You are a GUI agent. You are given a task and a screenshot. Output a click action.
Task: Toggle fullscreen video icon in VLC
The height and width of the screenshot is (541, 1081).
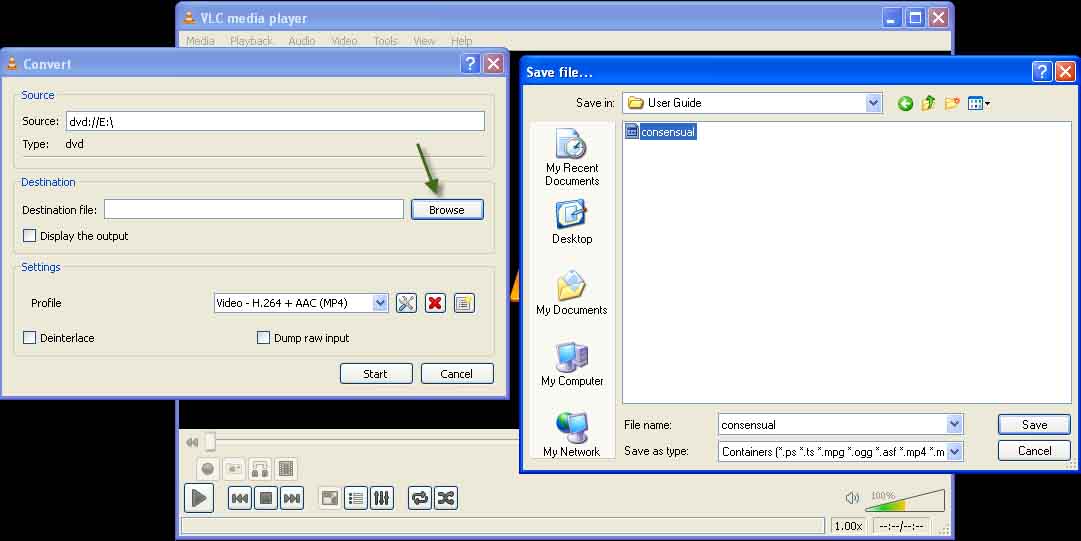[330, 498]
